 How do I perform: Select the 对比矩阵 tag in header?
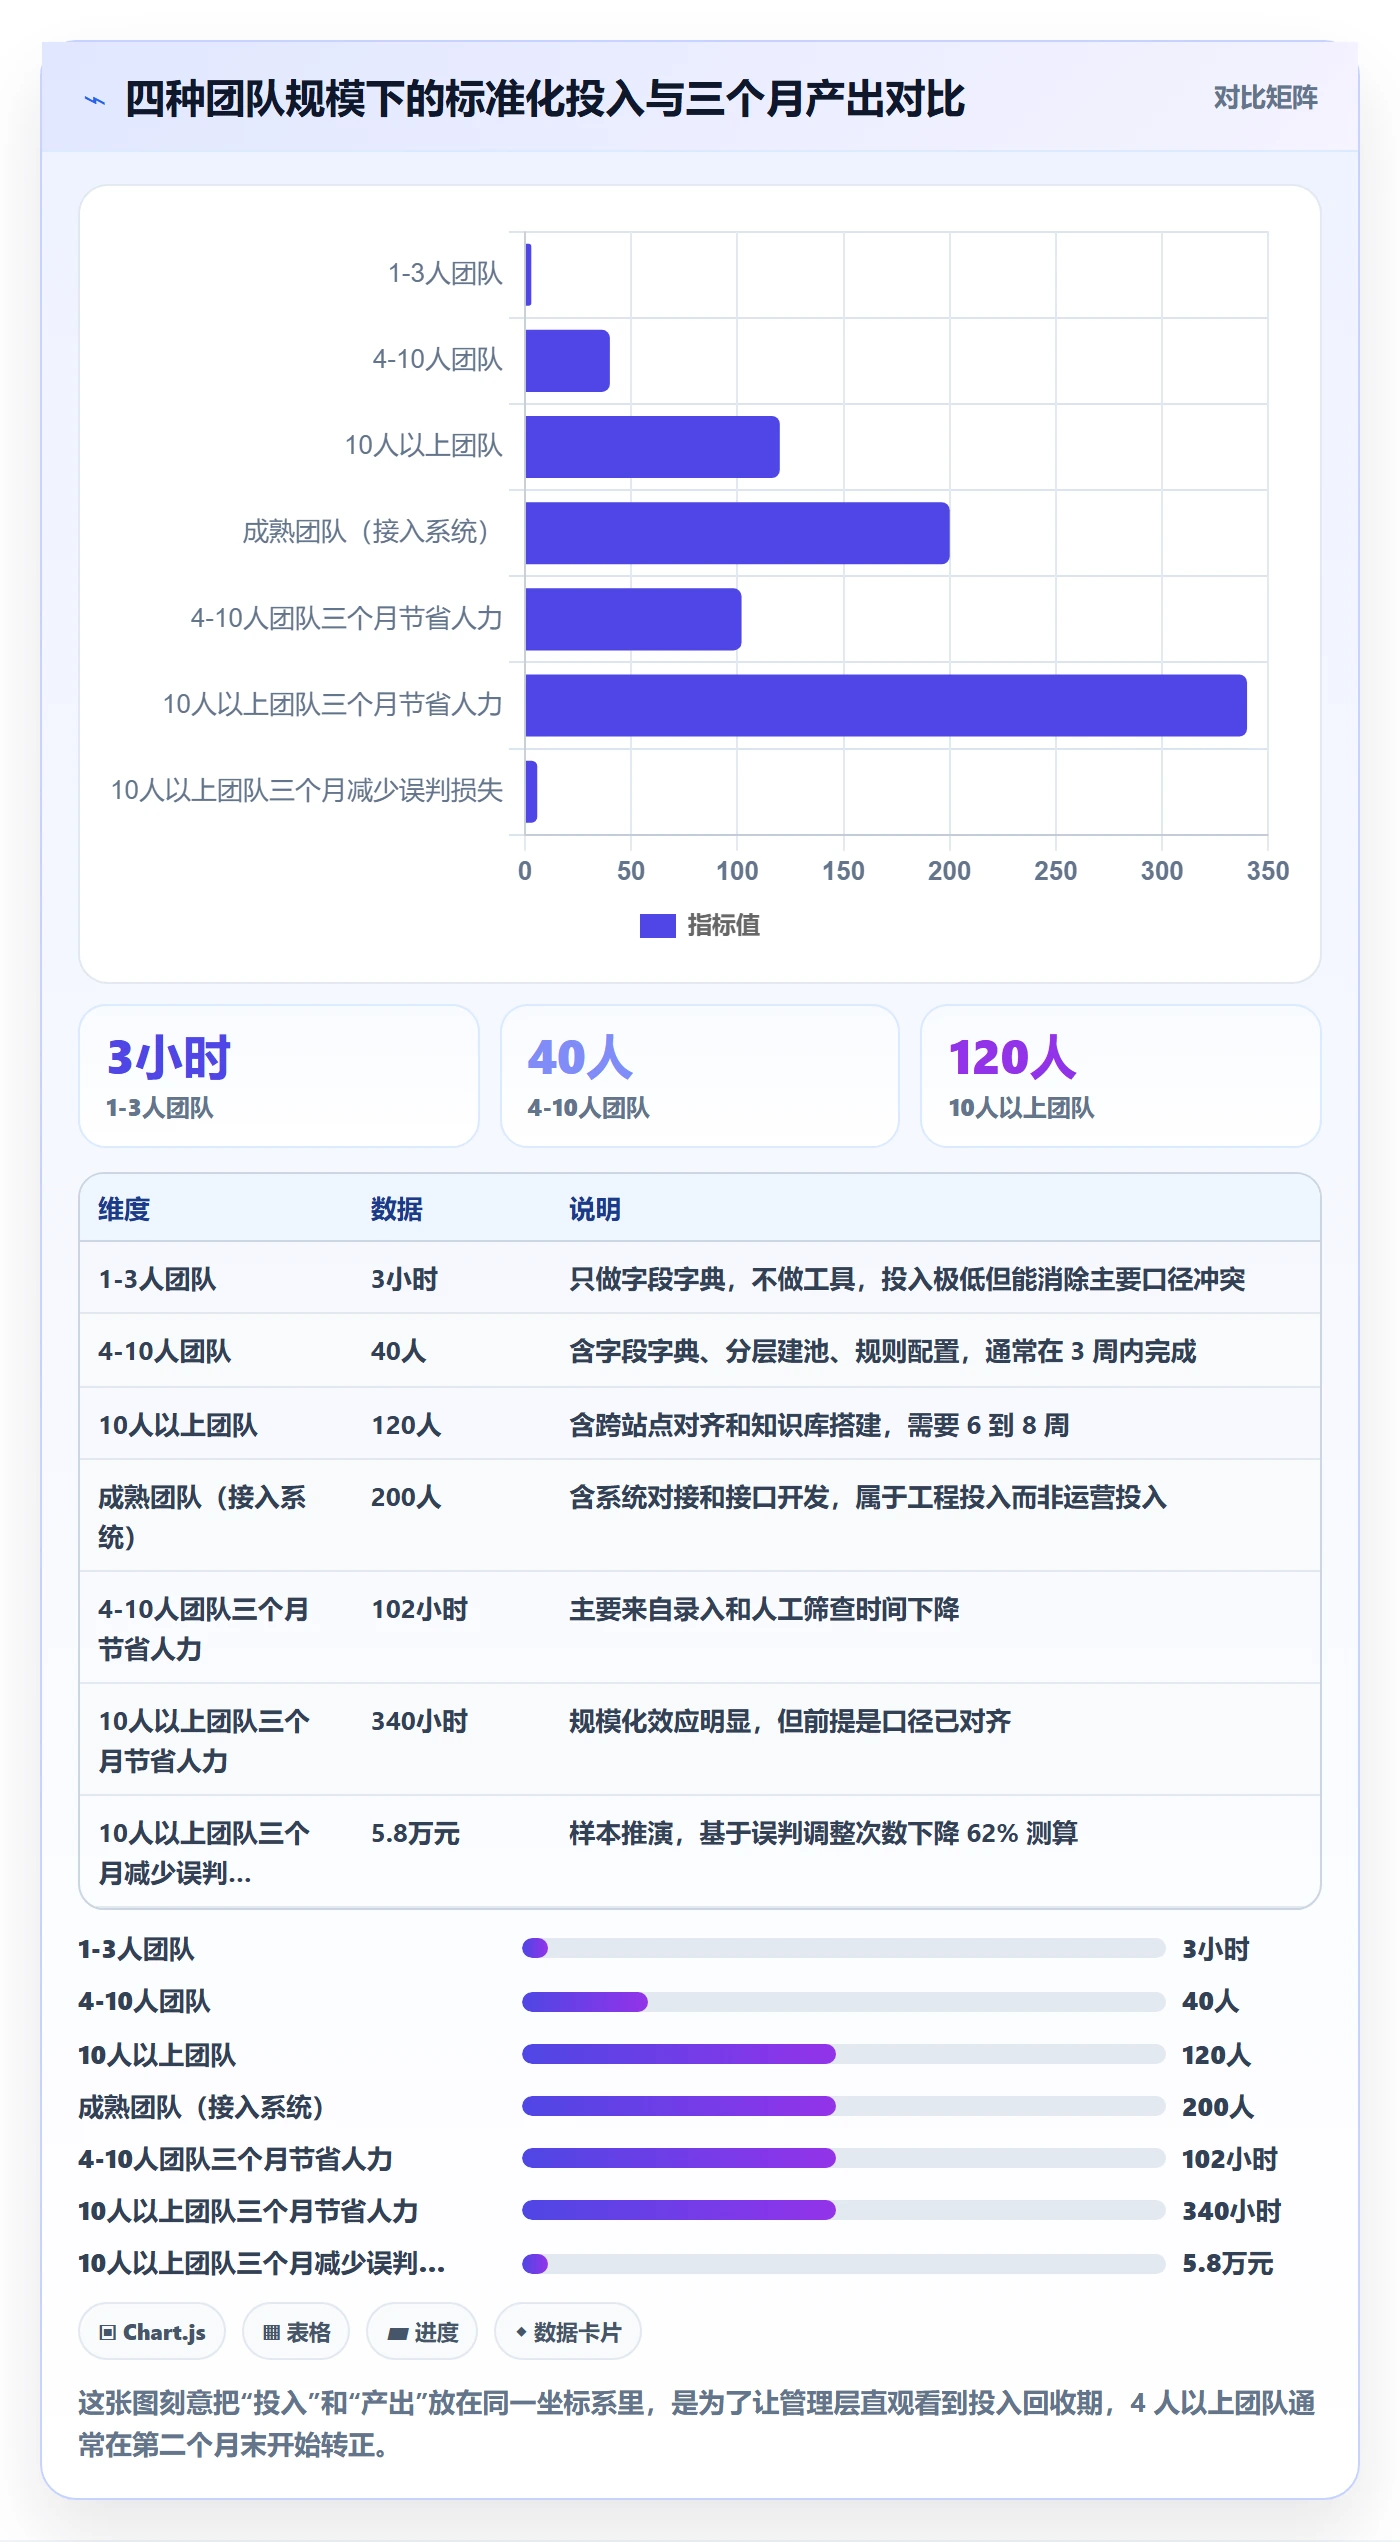click(1265, 97)
